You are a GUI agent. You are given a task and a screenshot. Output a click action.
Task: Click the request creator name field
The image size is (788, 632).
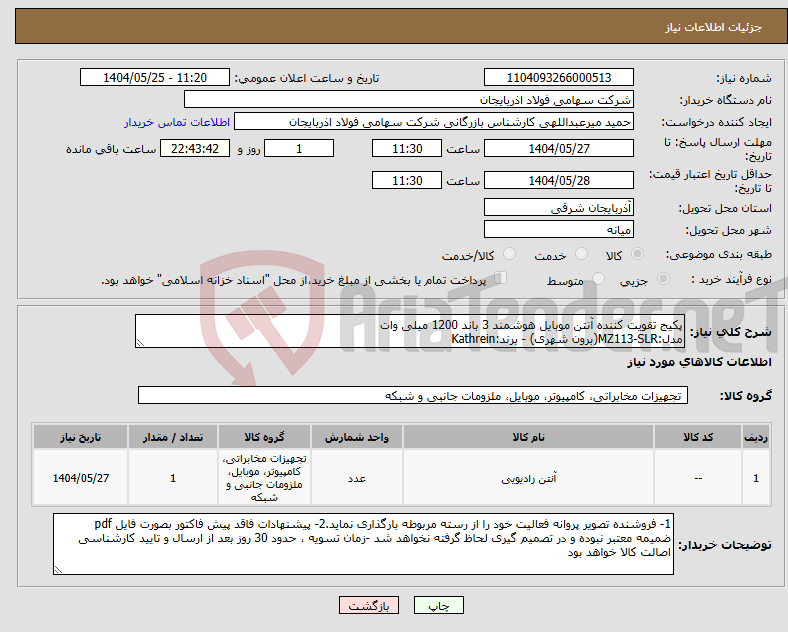pyautogui.click(x=434, y=122)
